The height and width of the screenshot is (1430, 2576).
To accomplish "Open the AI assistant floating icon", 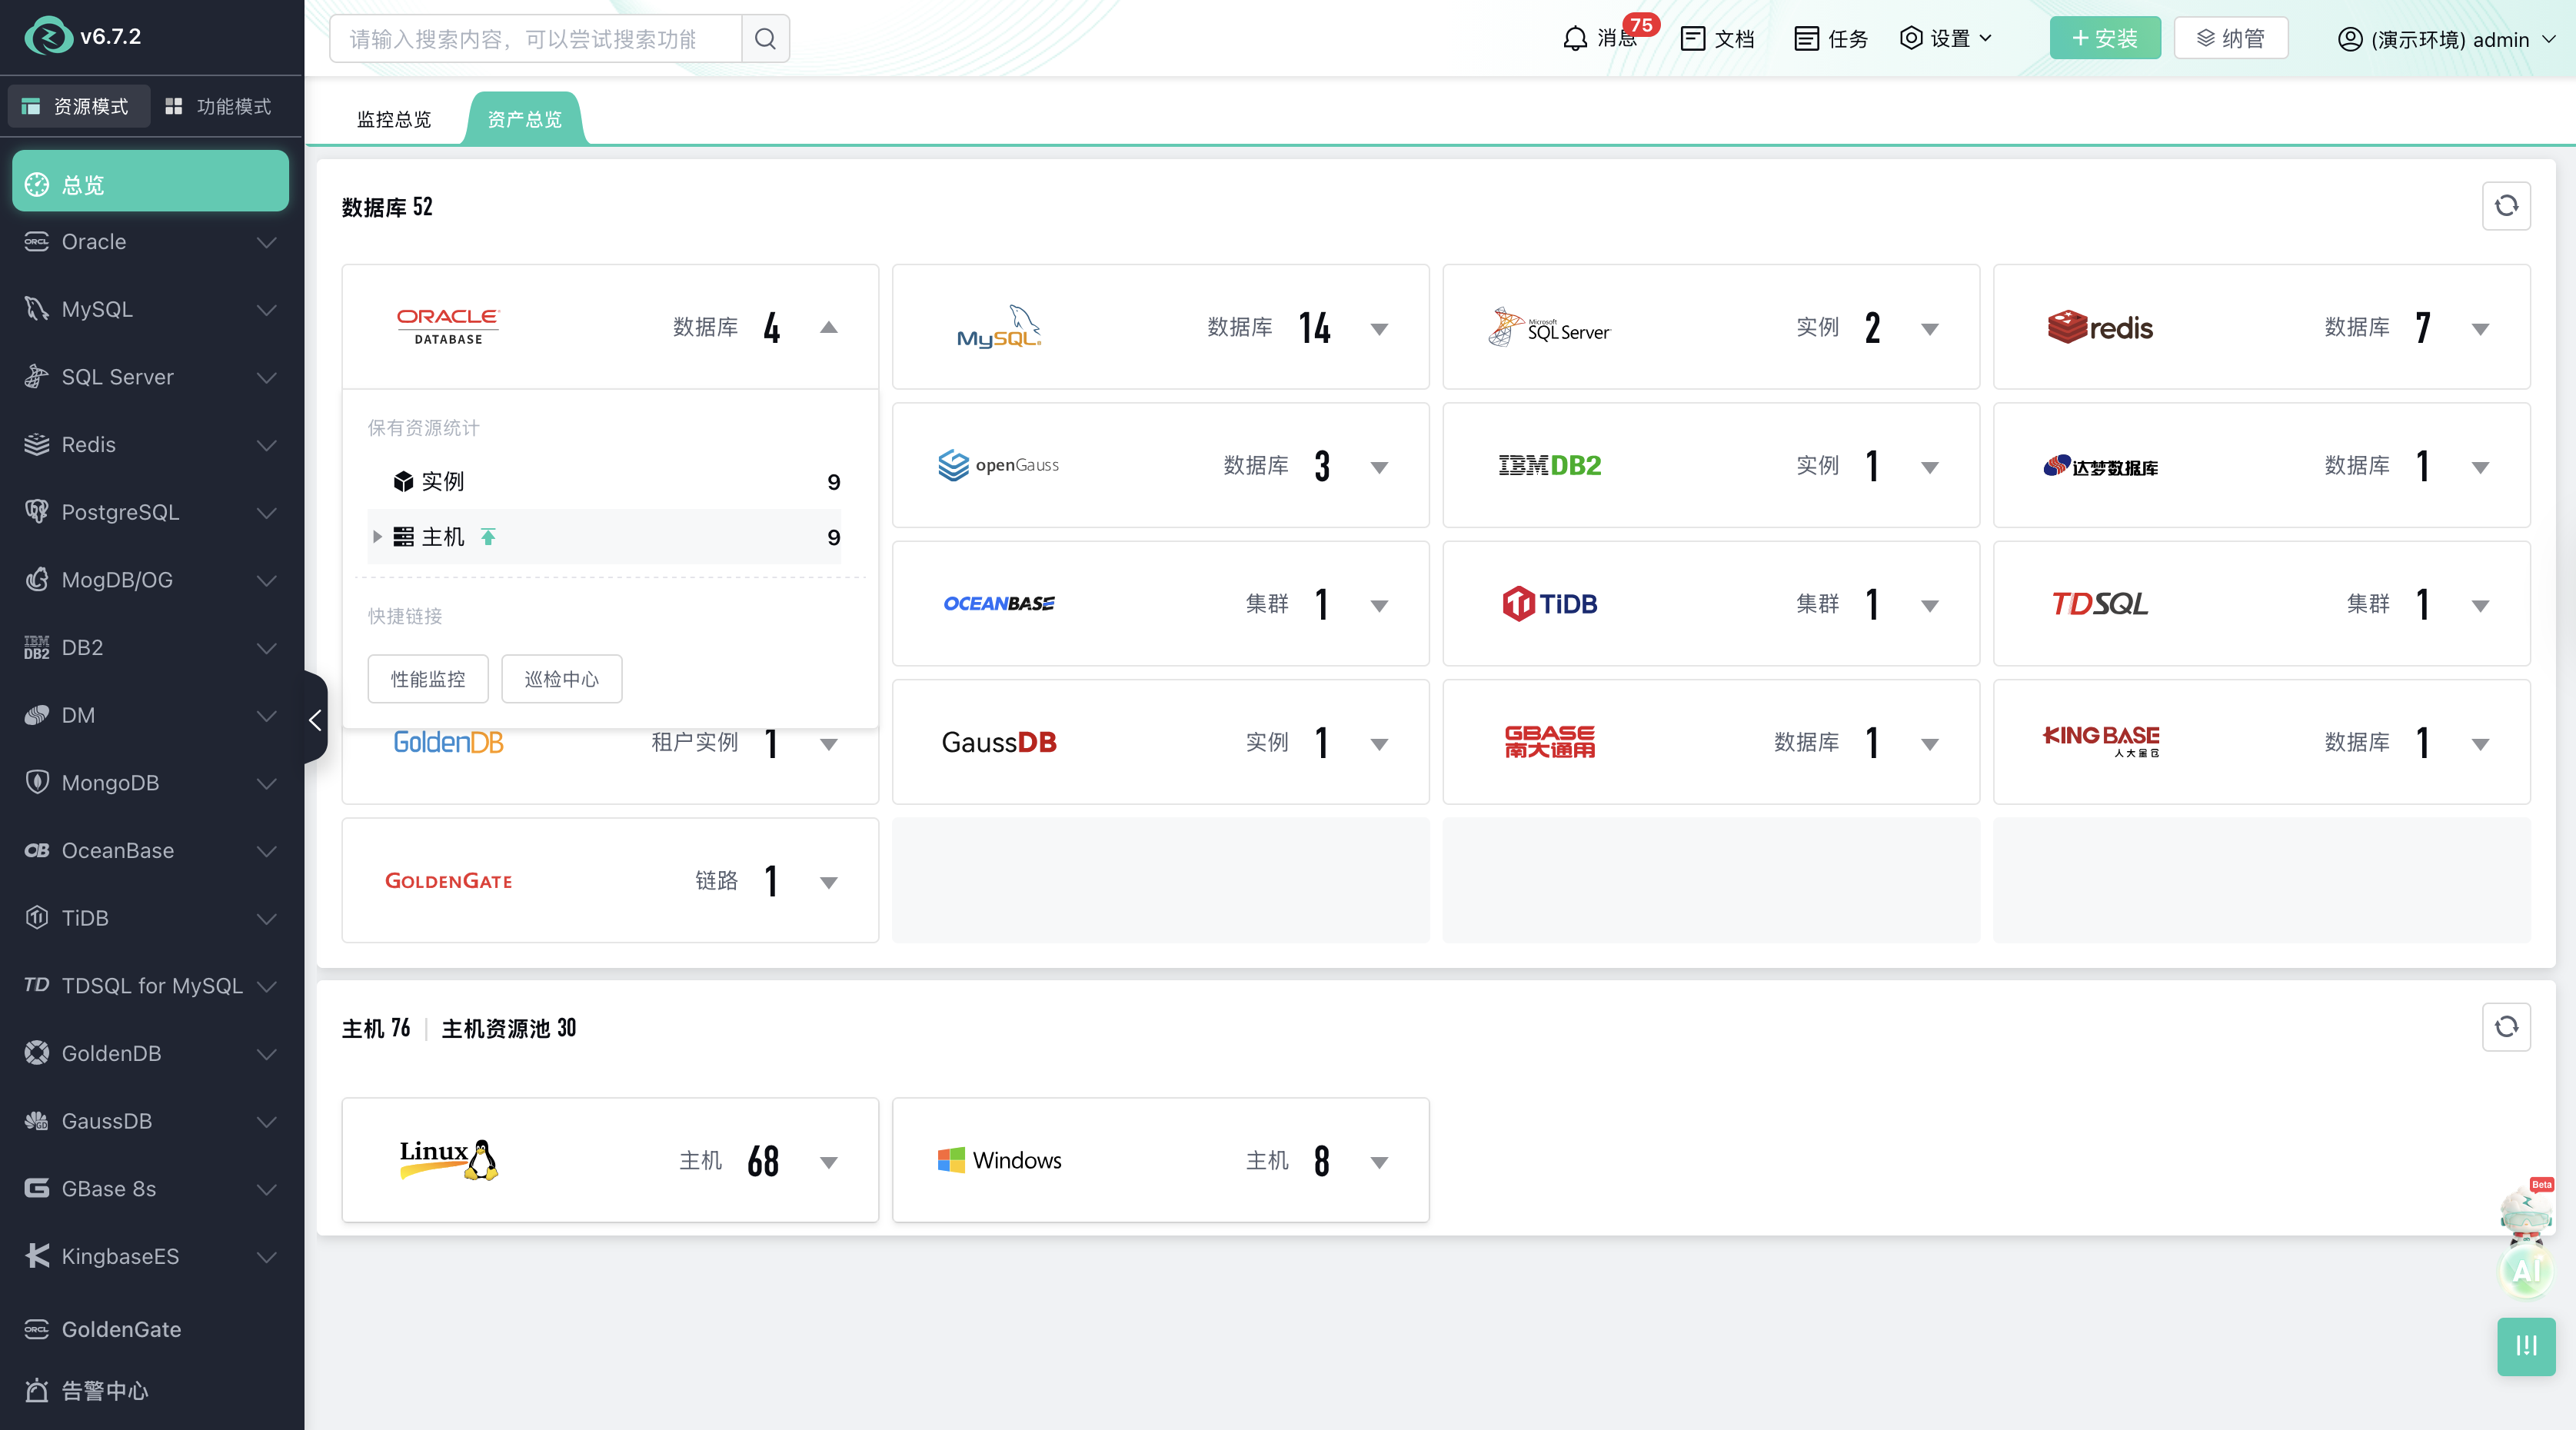I will [2526, 1270].
